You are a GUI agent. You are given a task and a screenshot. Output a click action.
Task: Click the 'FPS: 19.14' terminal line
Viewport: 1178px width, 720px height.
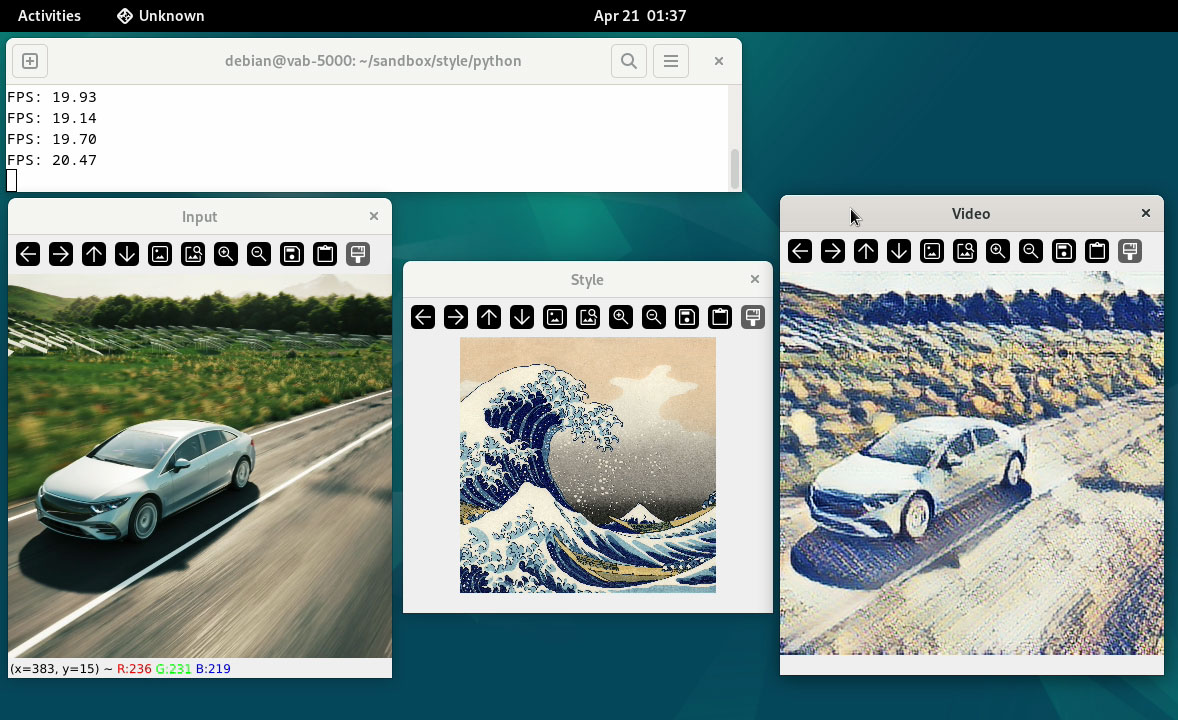[52, 118]
